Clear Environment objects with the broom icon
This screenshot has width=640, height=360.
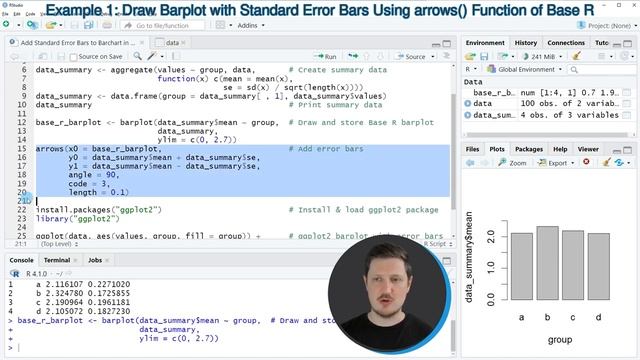(x=576, y=56)
